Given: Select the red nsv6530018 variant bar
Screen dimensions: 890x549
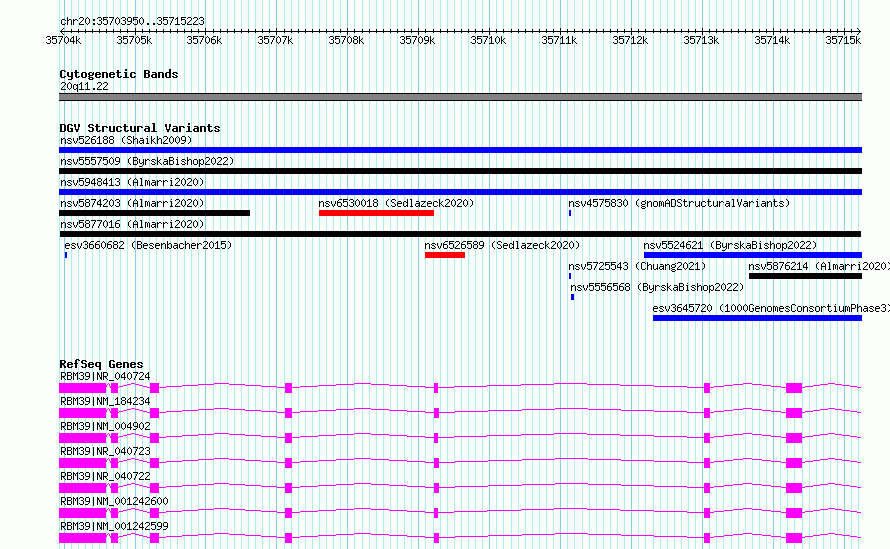Looking at the screenshot, I should point(376,213).
